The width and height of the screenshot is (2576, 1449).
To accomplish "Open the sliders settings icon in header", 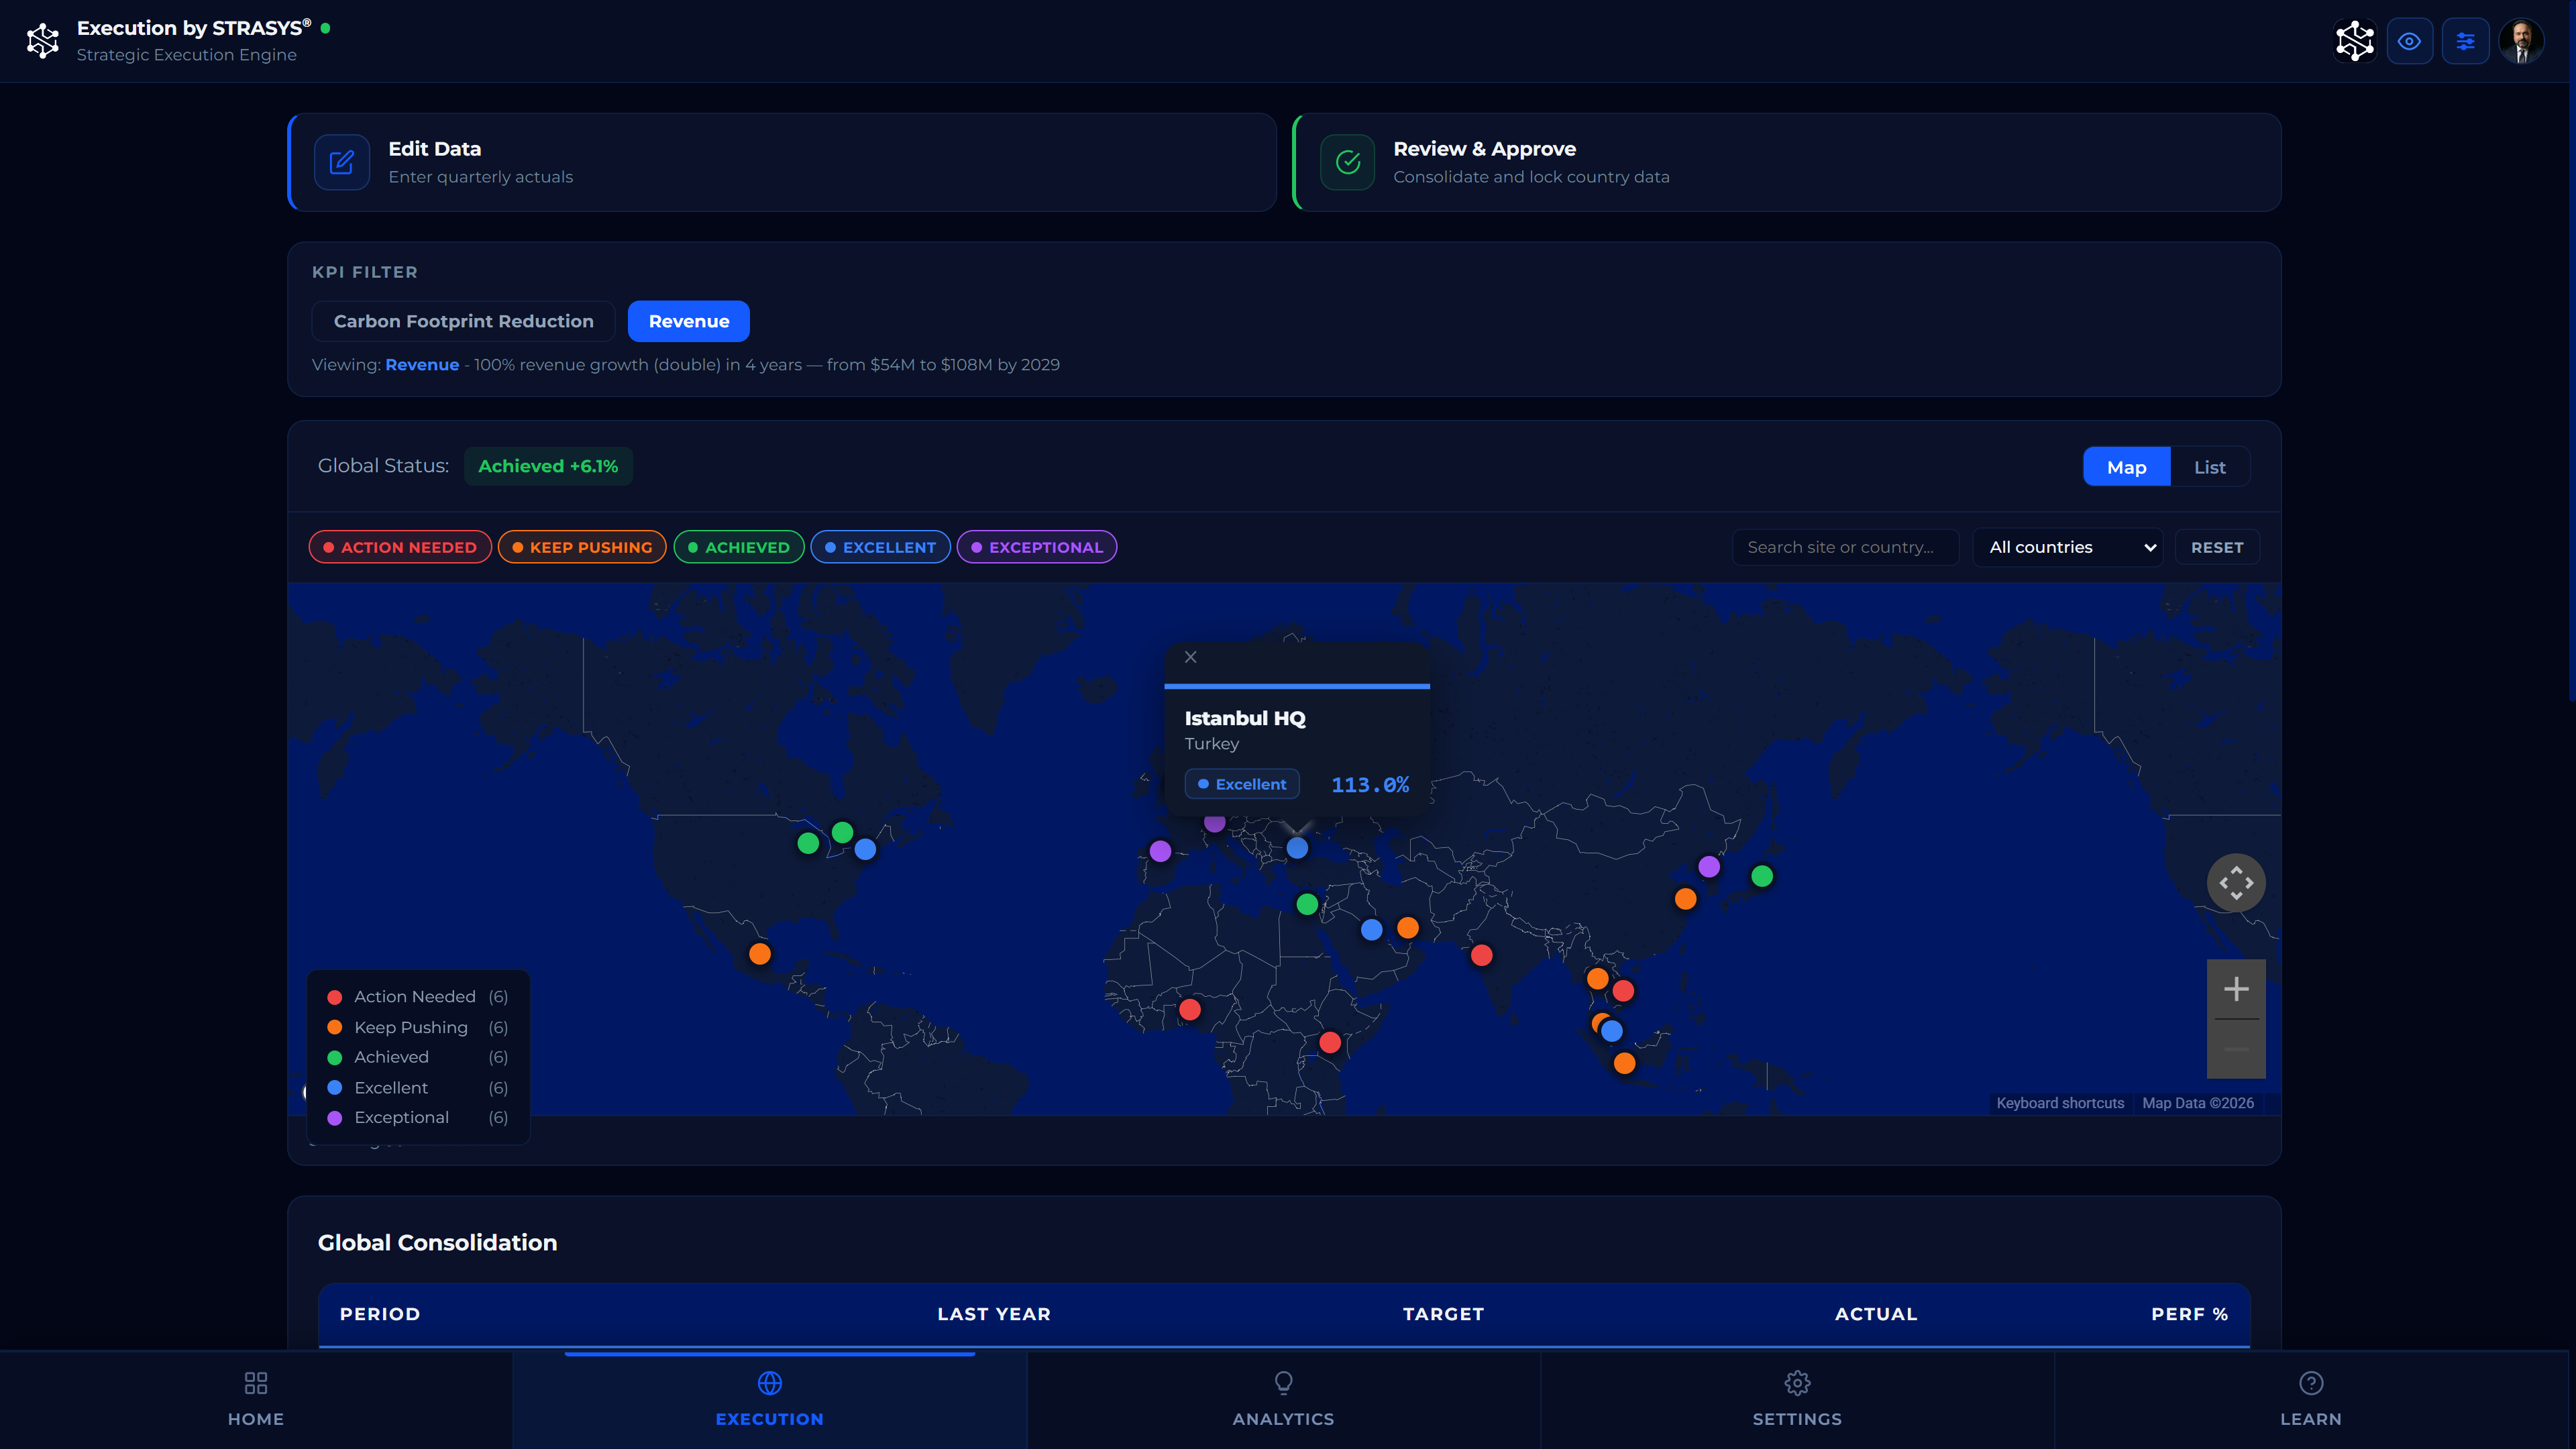I will (2465, 41).
